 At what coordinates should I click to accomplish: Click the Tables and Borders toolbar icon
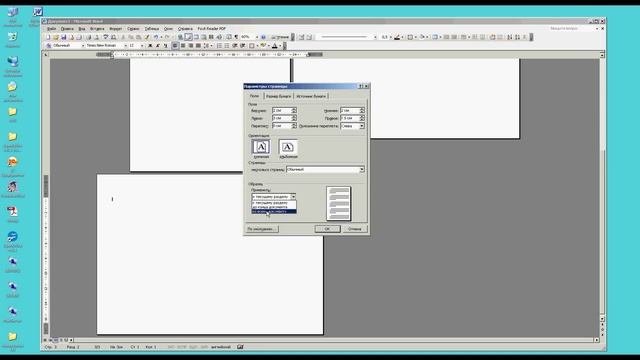(x=189, y=37)
